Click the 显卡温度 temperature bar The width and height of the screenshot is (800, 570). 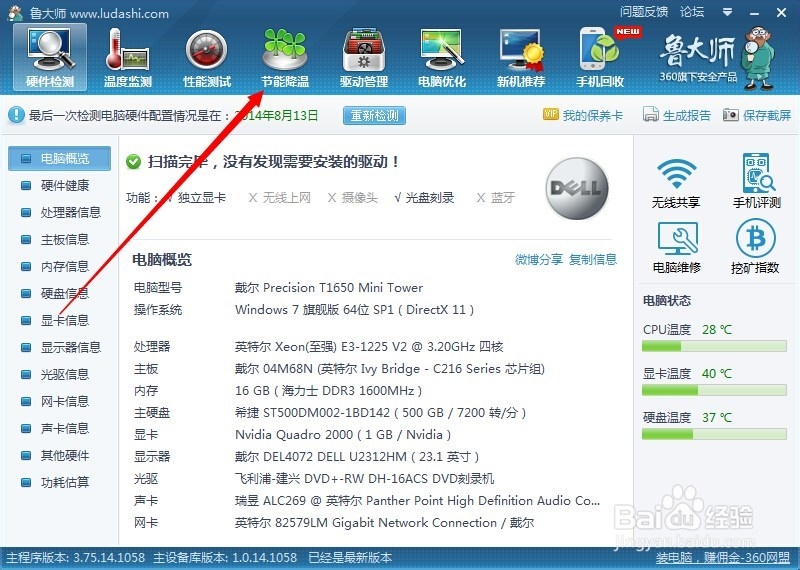point(714,391)
